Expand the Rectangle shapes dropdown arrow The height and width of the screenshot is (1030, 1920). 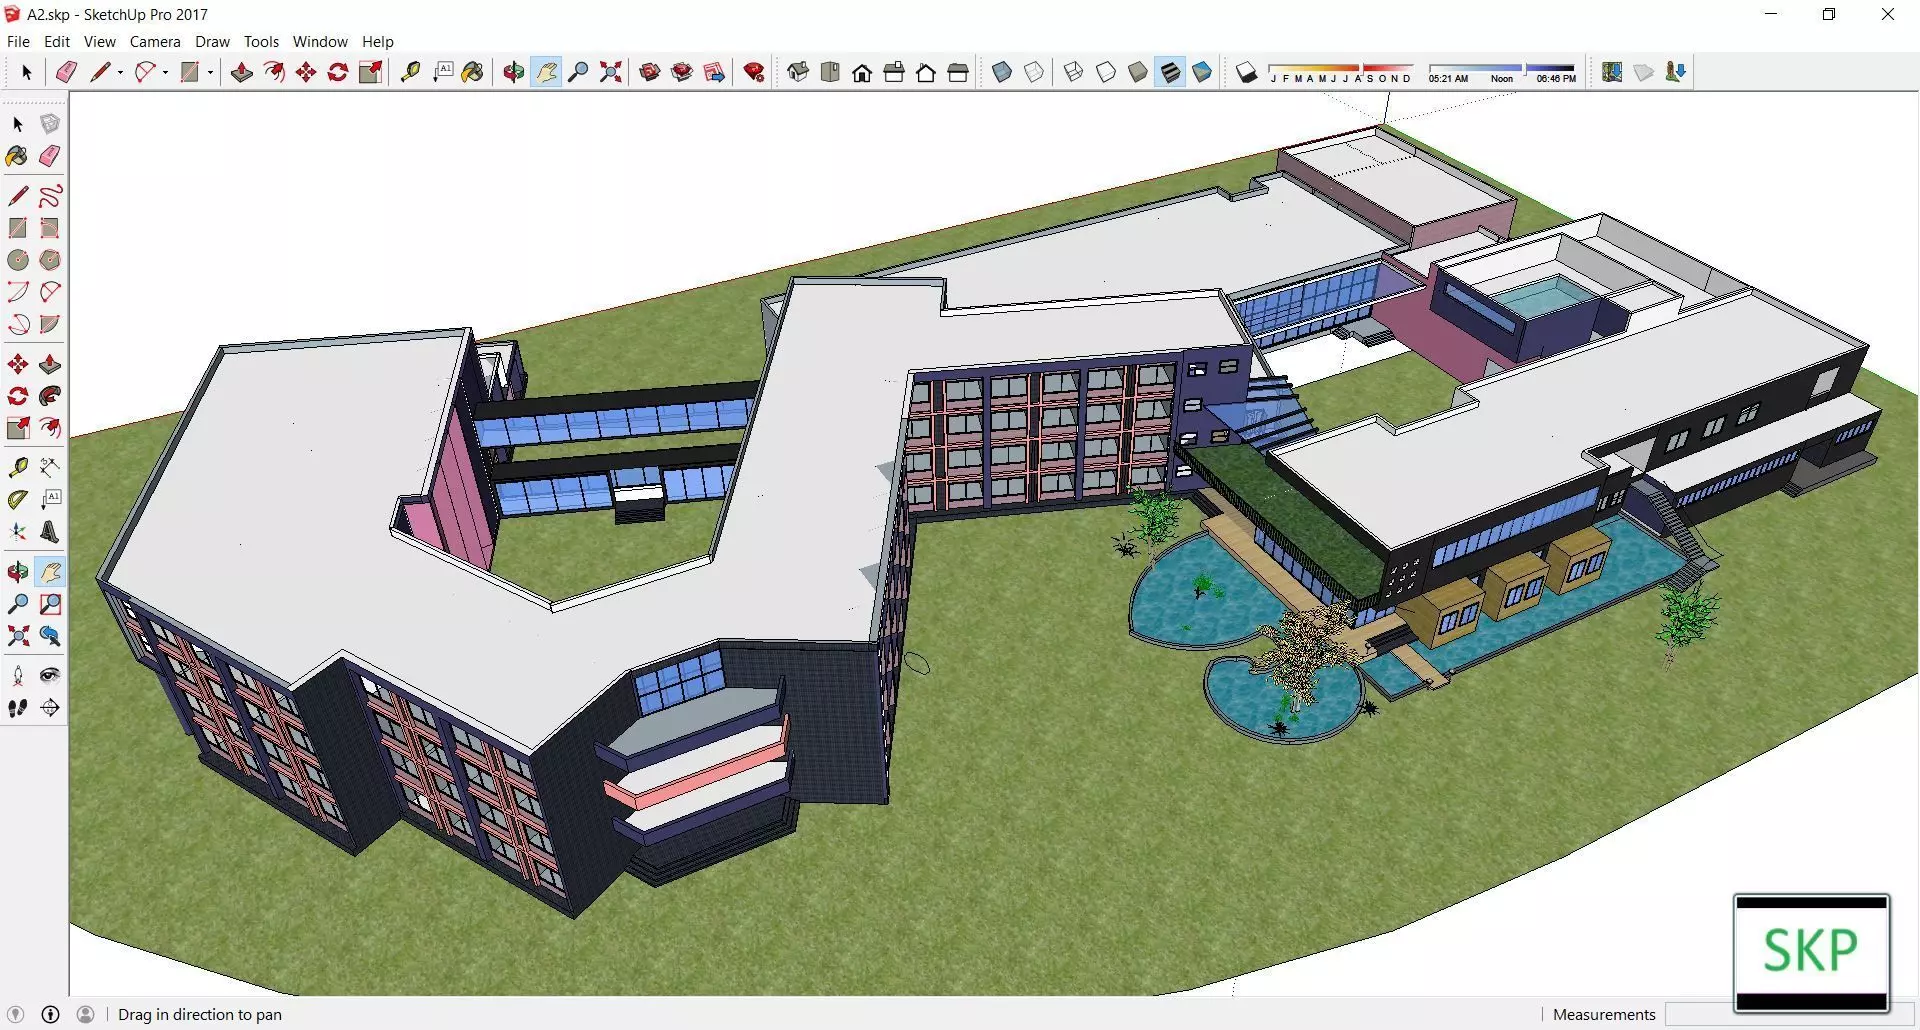[x=210, y=72]
